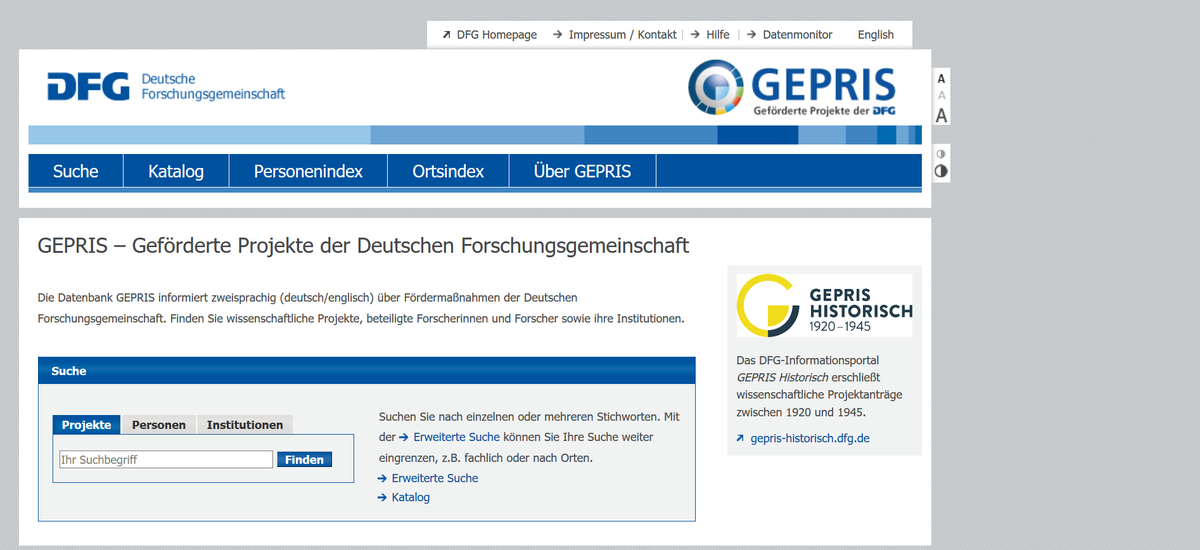Open the Ortsindex navigation item

point(448,171)
